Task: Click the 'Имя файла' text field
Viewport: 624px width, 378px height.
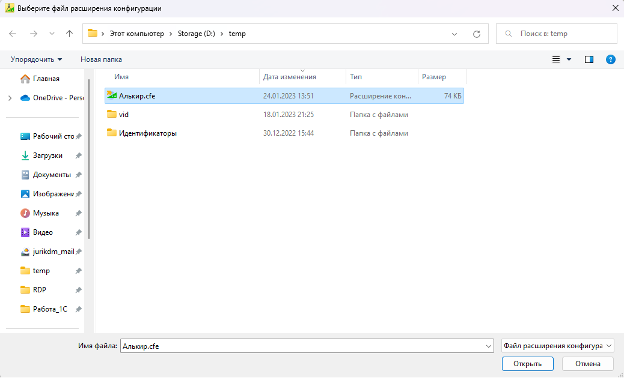Action: pyautogui.click(x=302, y=346)
